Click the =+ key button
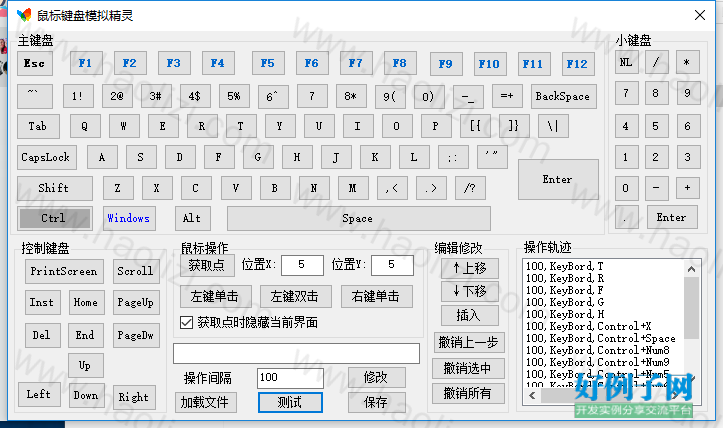This screenshot has height=428, width=723. pyautogui.click(x=507, y=96)
